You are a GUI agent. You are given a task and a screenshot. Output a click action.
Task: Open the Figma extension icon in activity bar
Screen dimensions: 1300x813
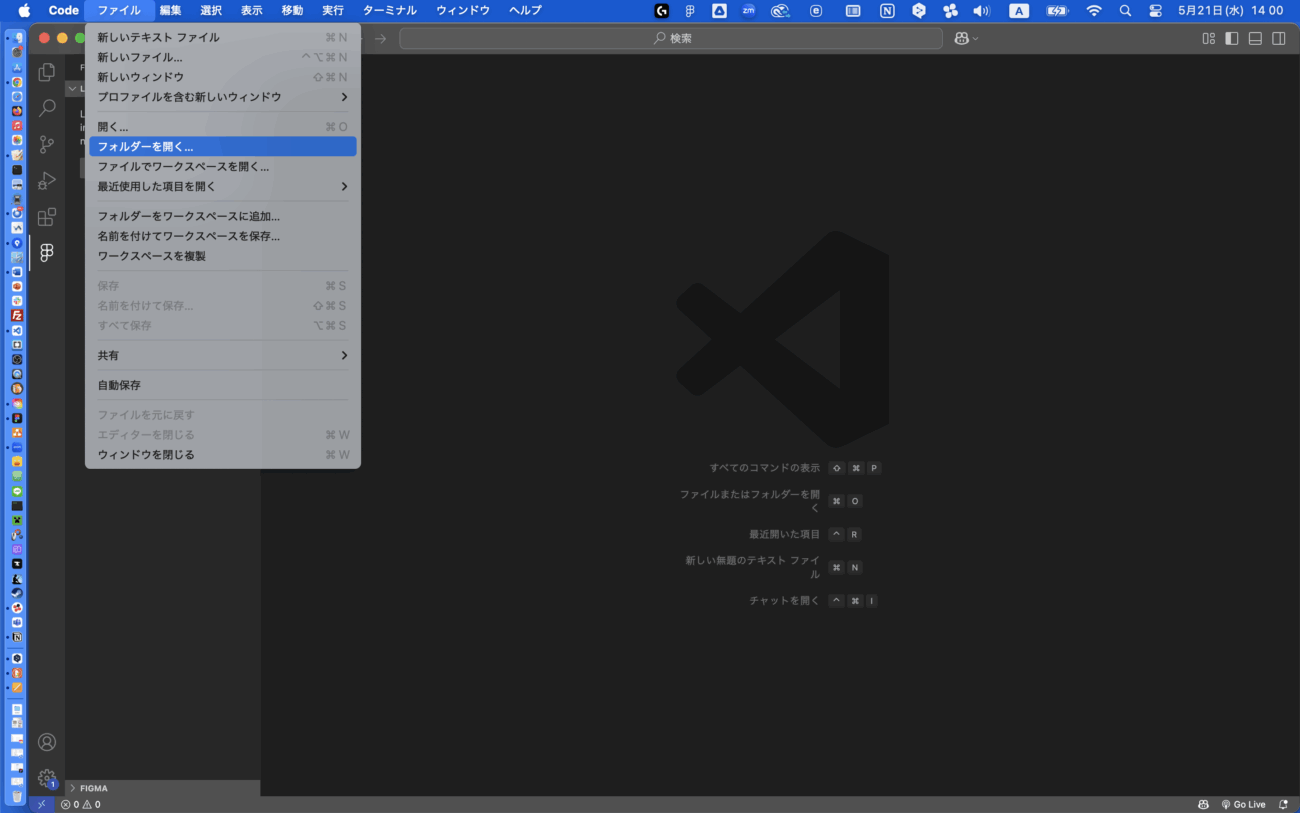click(46, 253)
